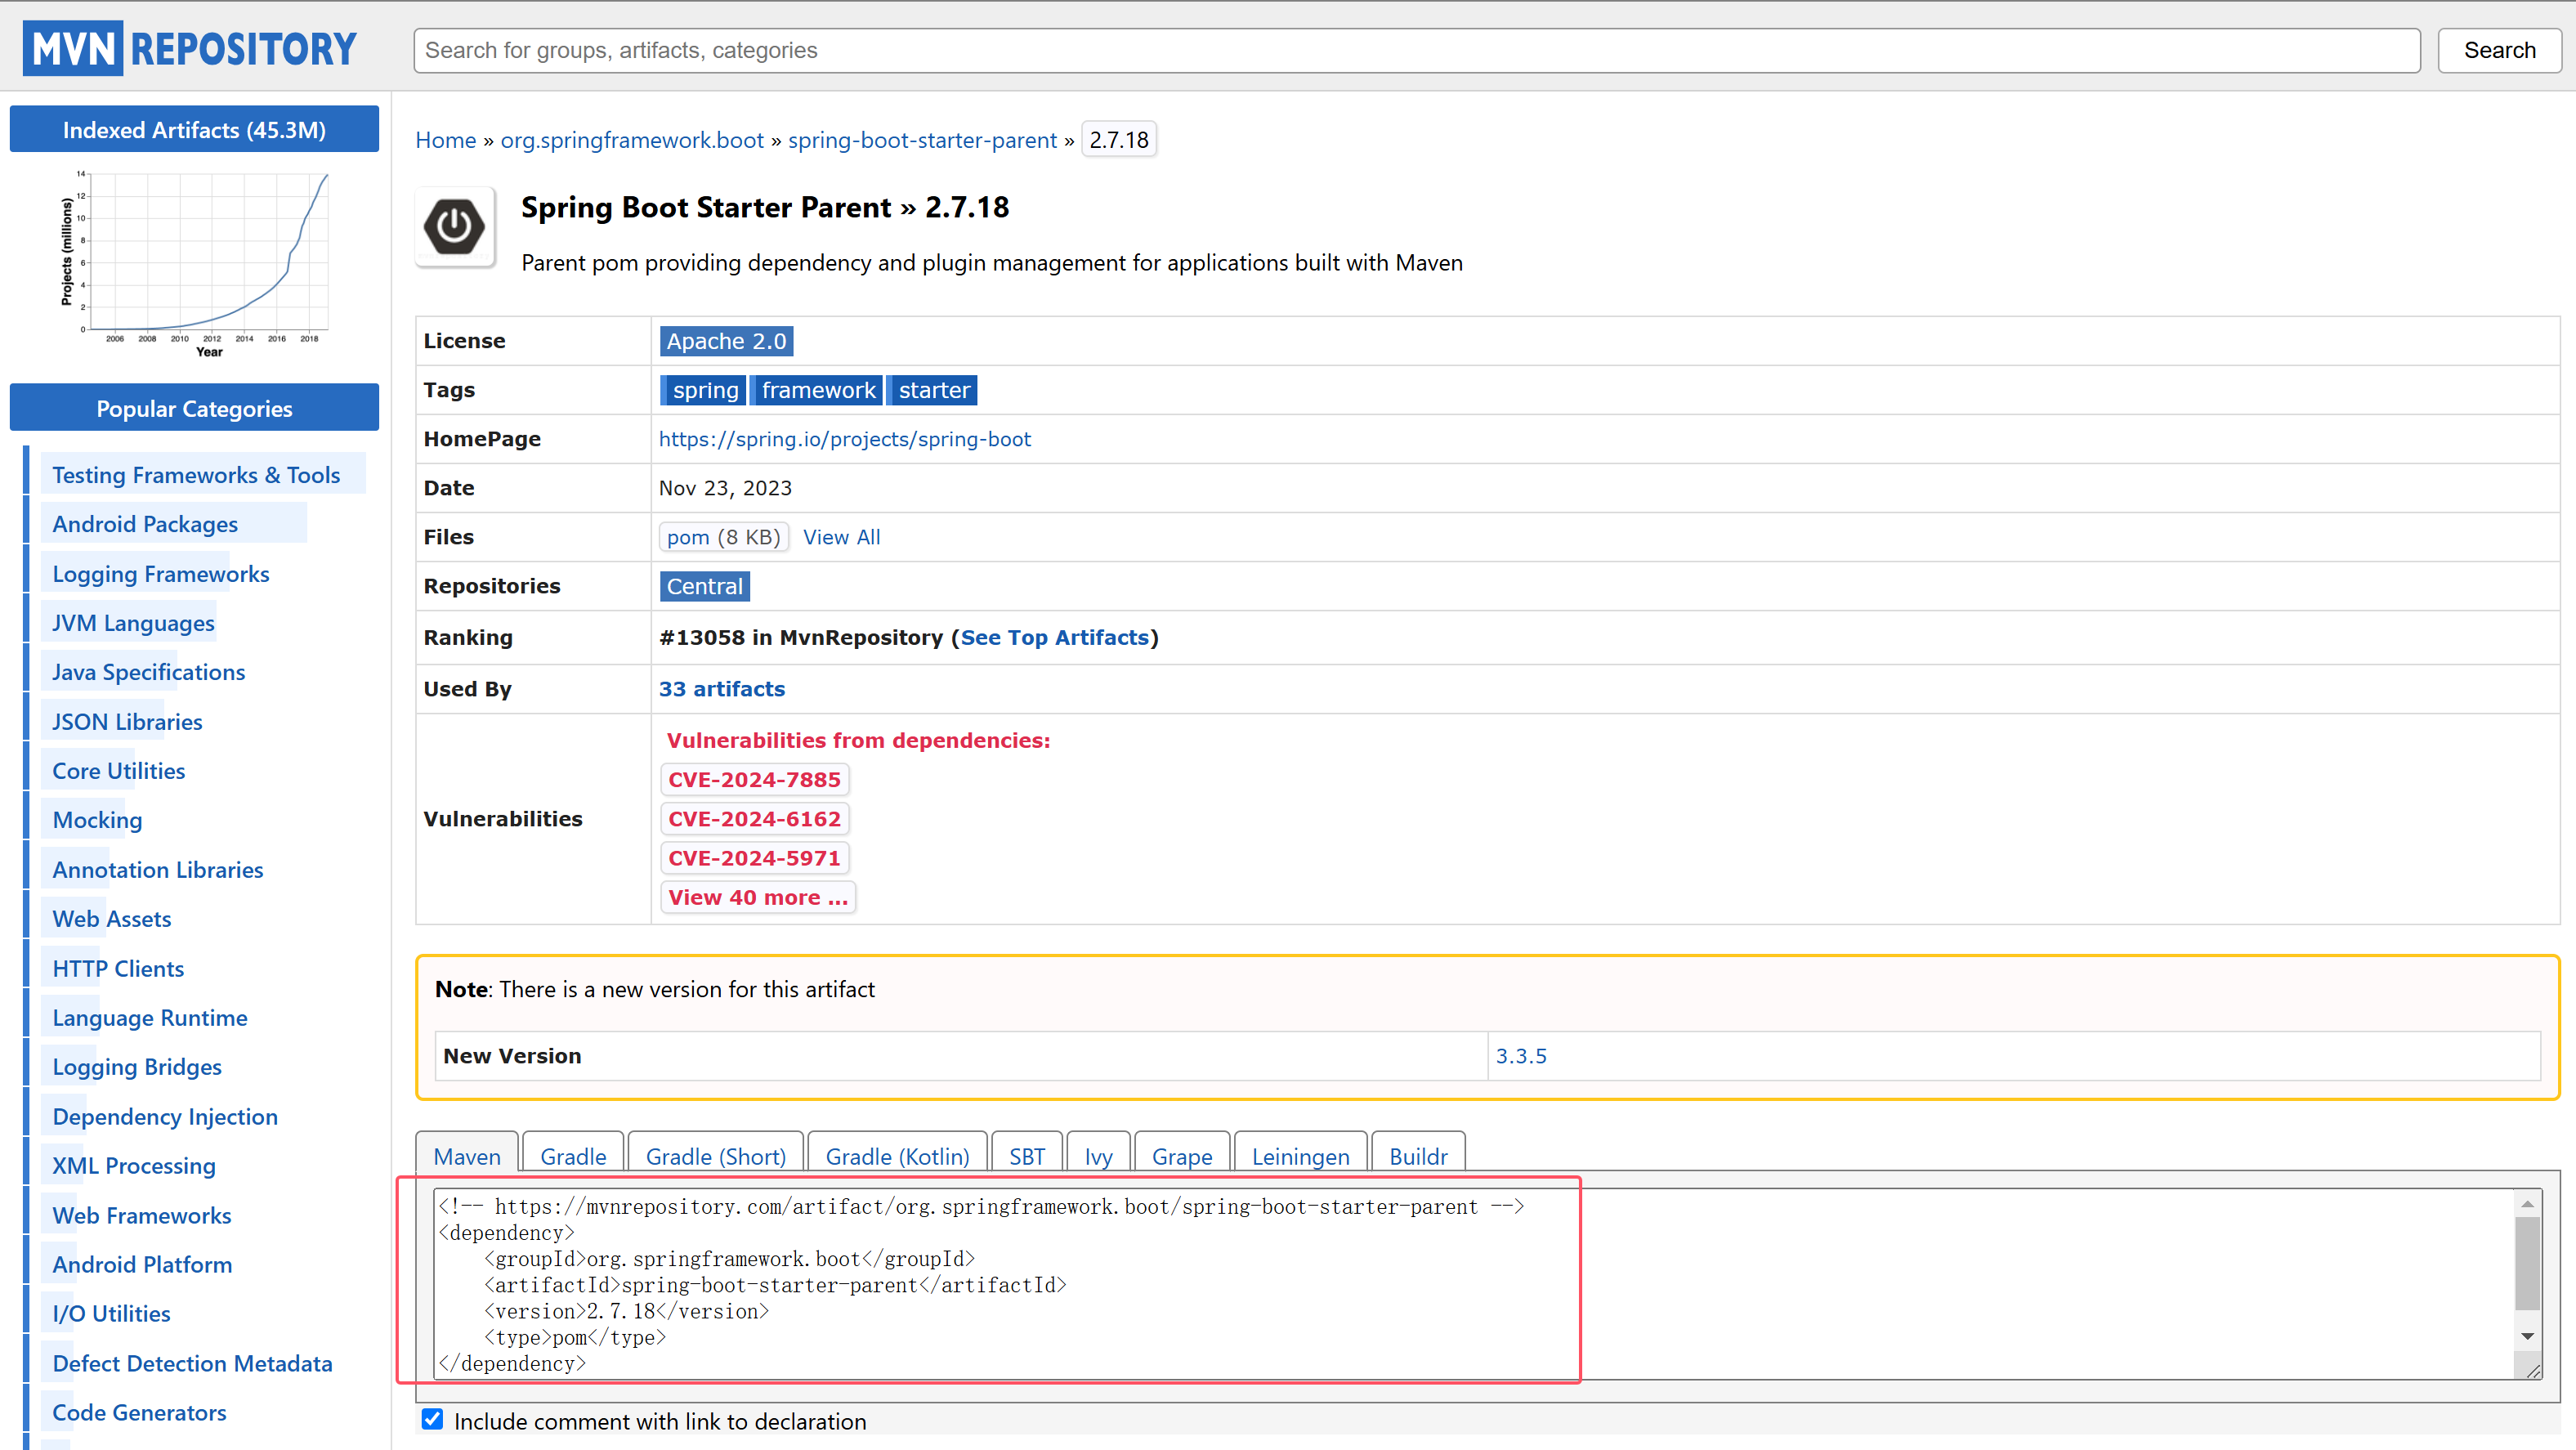Open Dependency Injection category
Image resolution: width=2576 pixels, height=1450 pixels.
pyautogui.click(x=165, y=1117)
